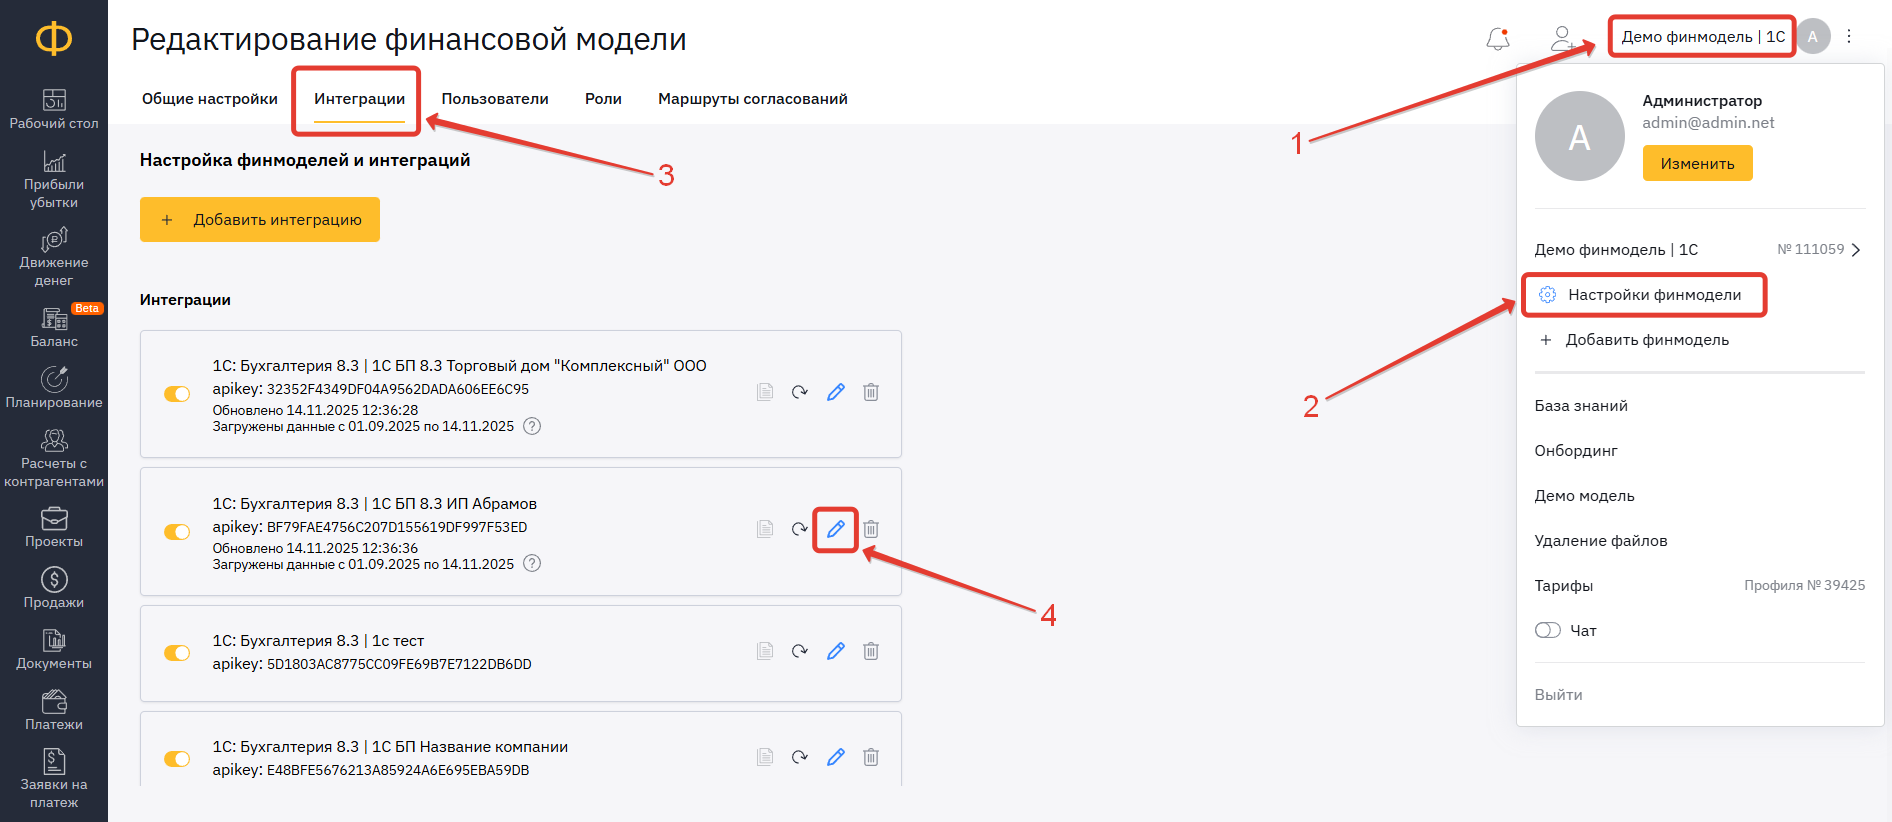1892x822 pixels.
Task: Edit the Название компании integration
Action: (836, 757)
